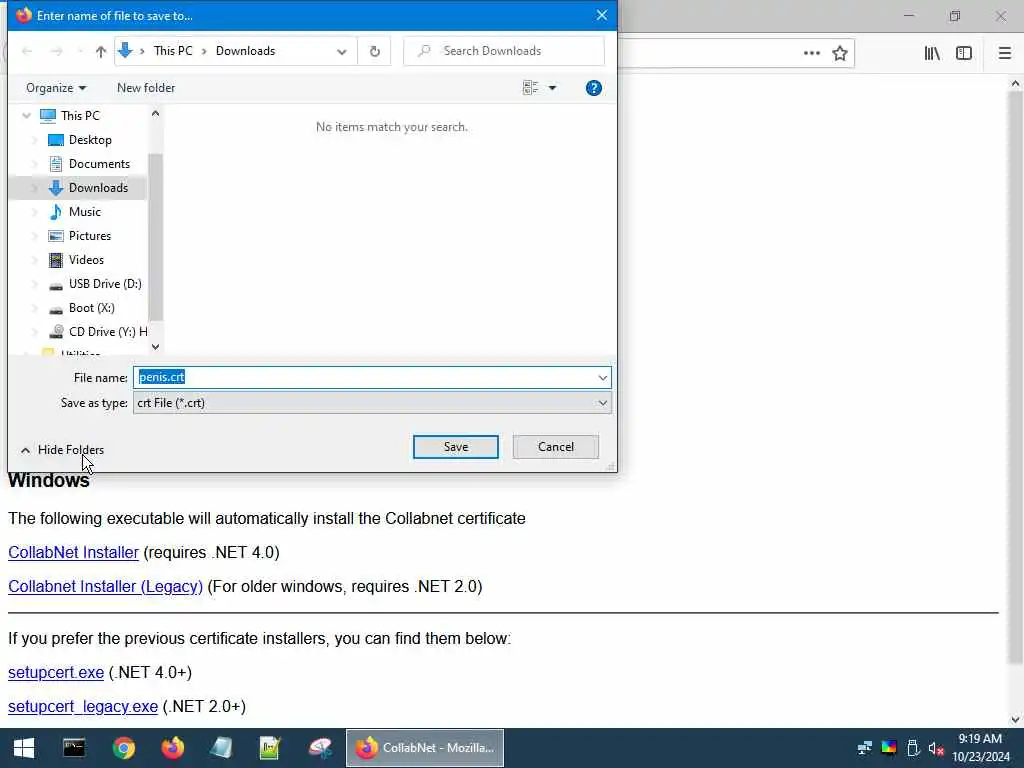Select Desktop in the folder tree
Image resolution: width=1024 pixels, height=768 pixels.
pyautogui.click(x=90, y=140)
